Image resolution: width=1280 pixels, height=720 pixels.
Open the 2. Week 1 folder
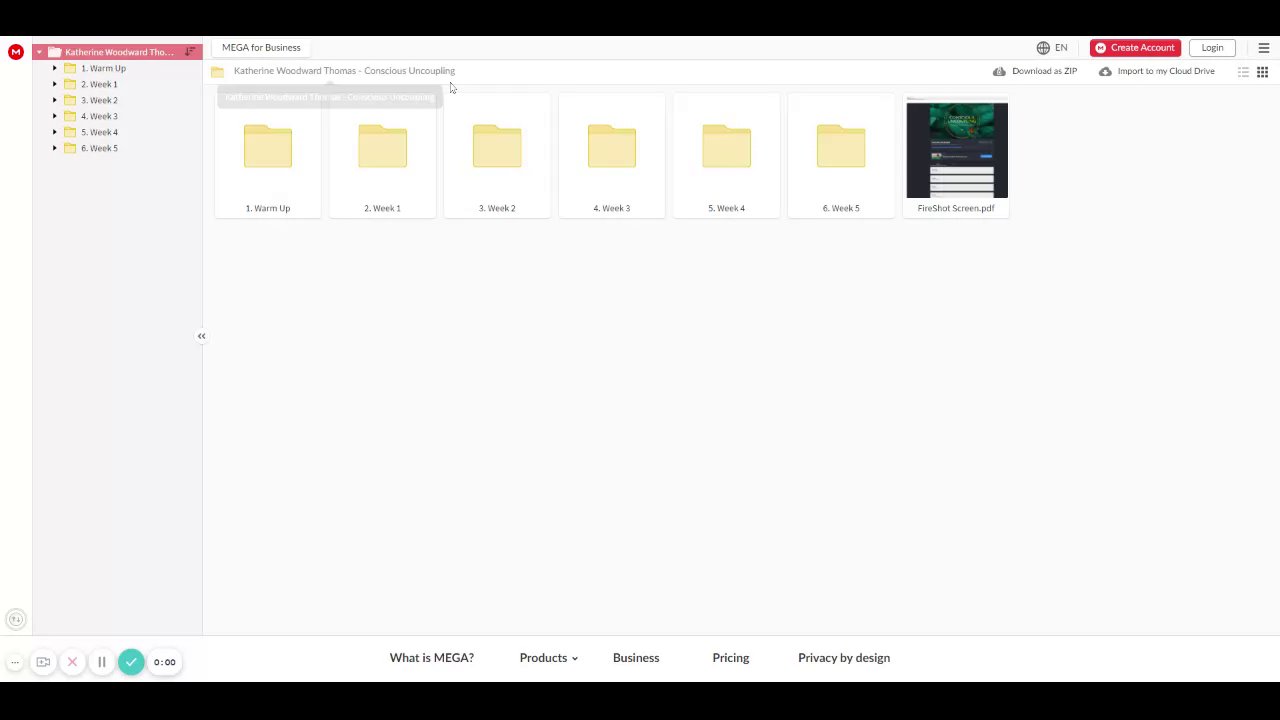tap(382, 155)
